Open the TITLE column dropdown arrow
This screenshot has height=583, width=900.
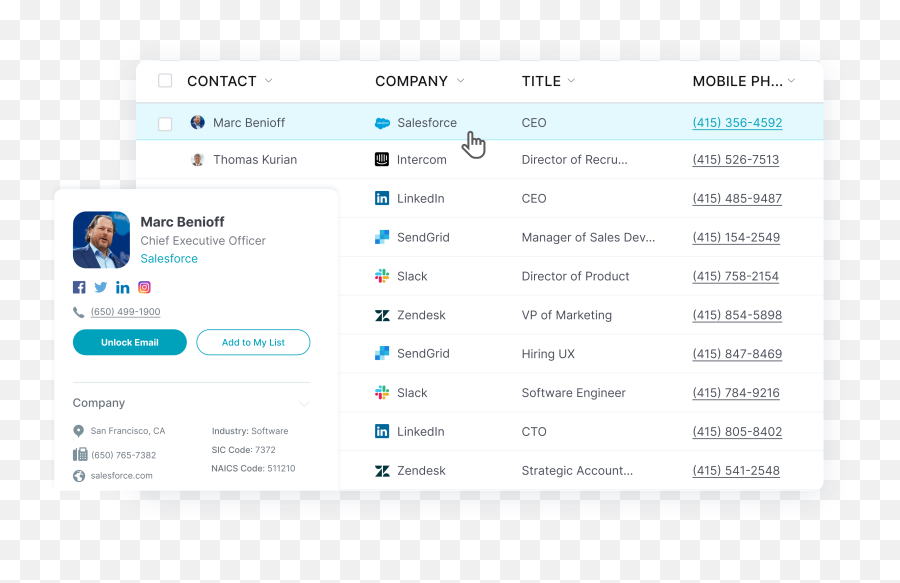(571, 80)
